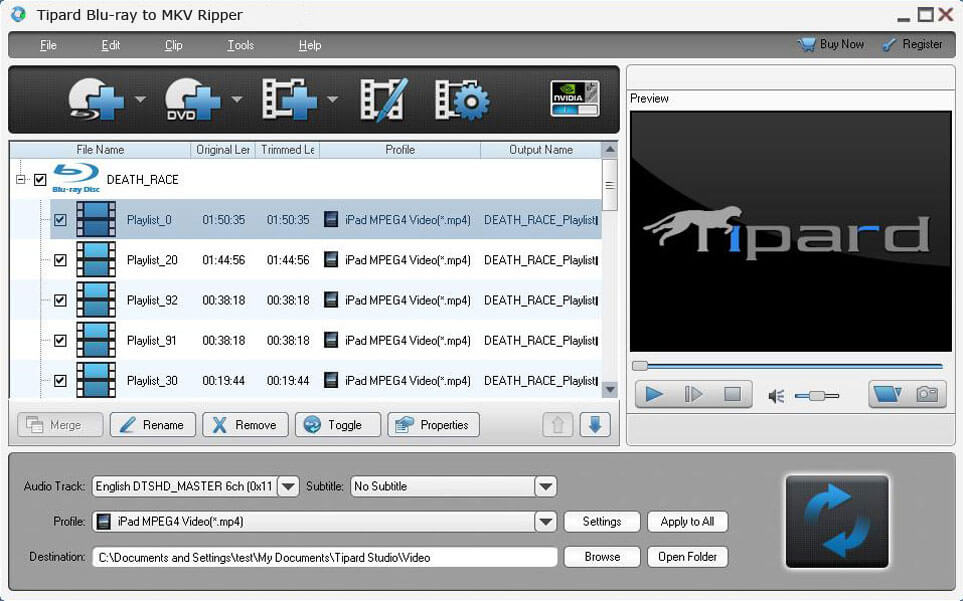Click the Apply to All button
Viewport: 963px width, 601px height.
(687, 521)
